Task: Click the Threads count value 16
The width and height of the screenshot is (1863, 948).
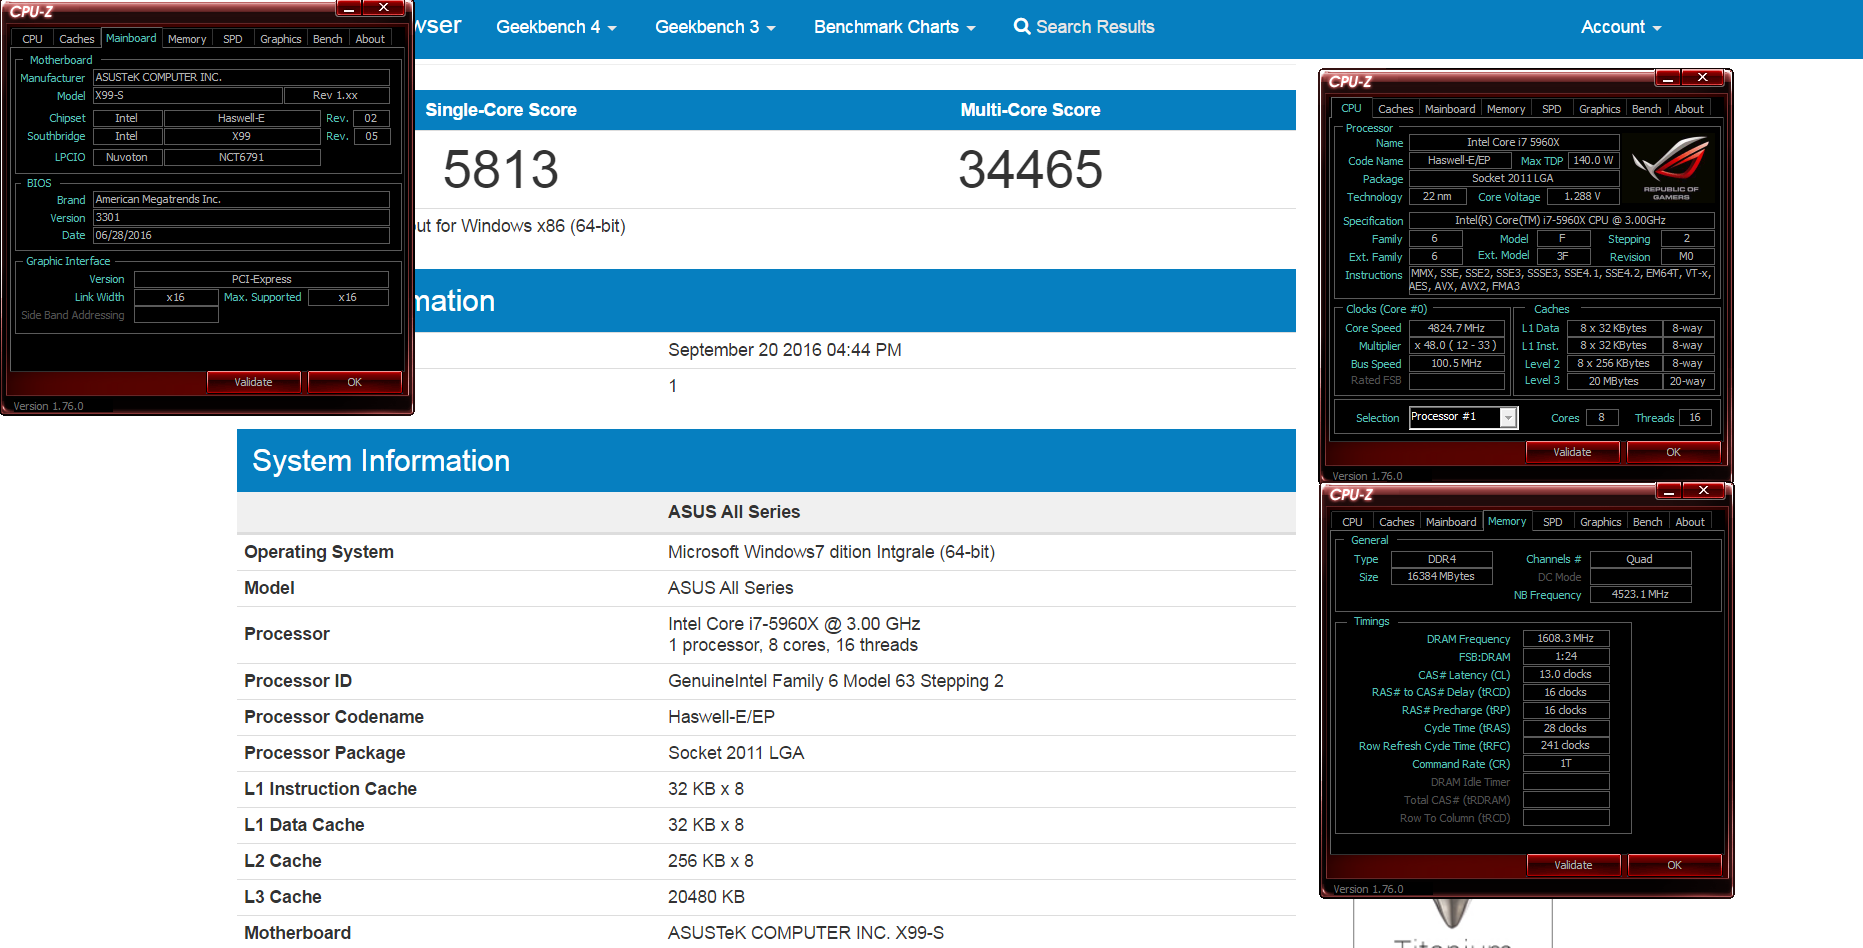Action: click(x=1695, y=417)
